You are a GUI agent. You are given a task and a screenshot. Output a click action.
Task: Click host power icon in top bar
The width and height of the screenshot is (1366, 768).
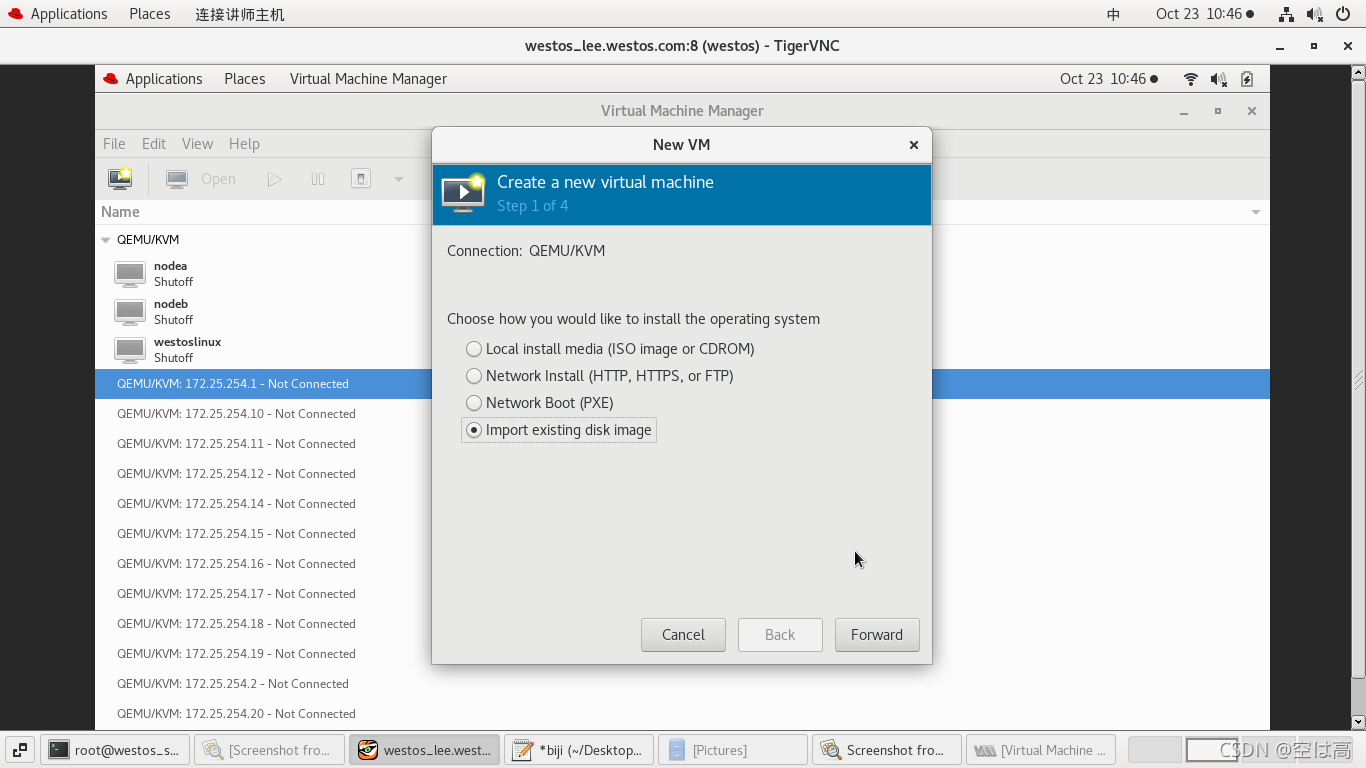tap(1342, 14)
